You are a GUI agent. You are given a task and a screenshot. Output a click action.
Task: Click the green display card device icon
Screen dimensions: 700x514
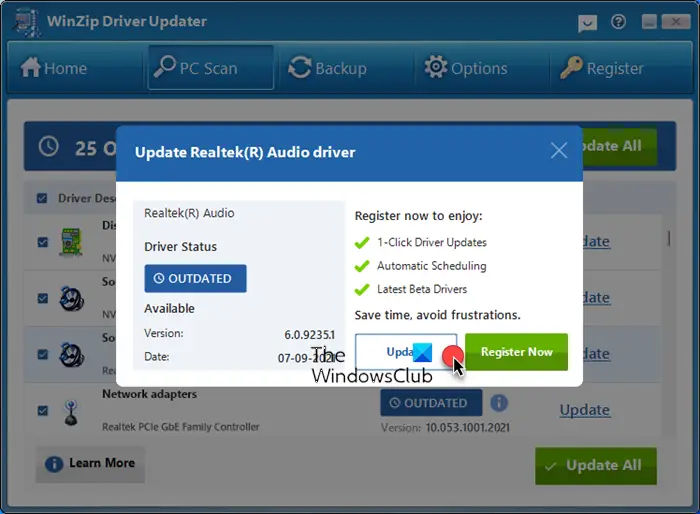coord(71,242)
